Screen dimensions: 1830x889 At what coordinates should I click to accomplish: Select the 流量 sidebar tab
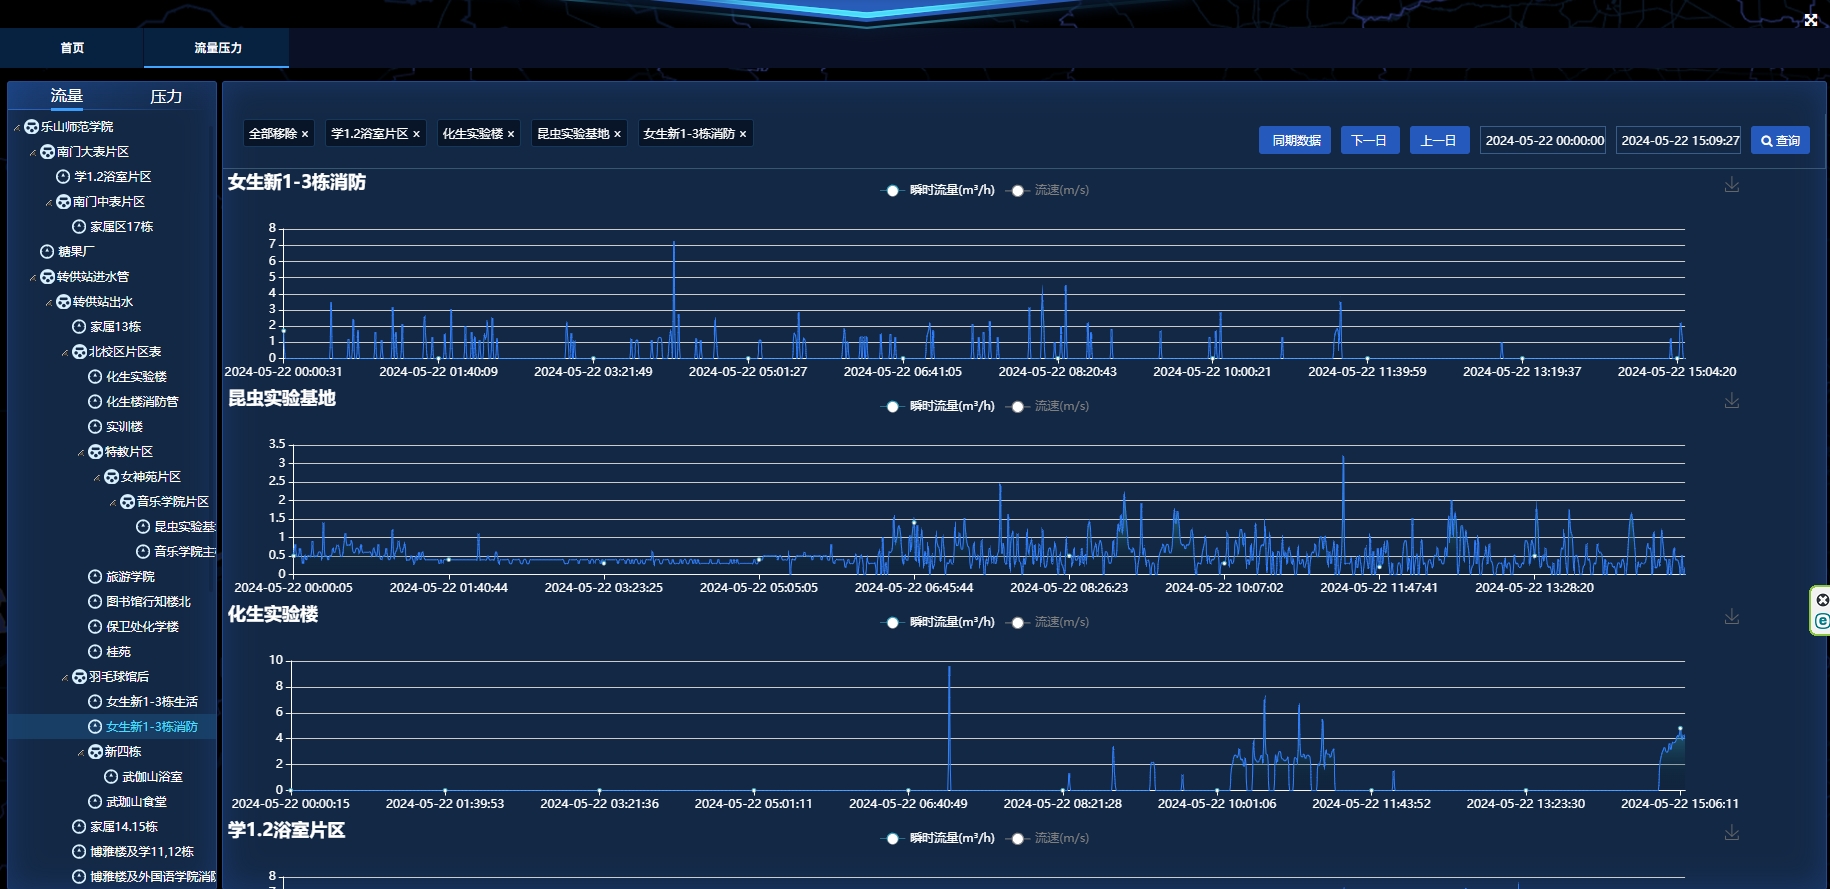[67, 96]
